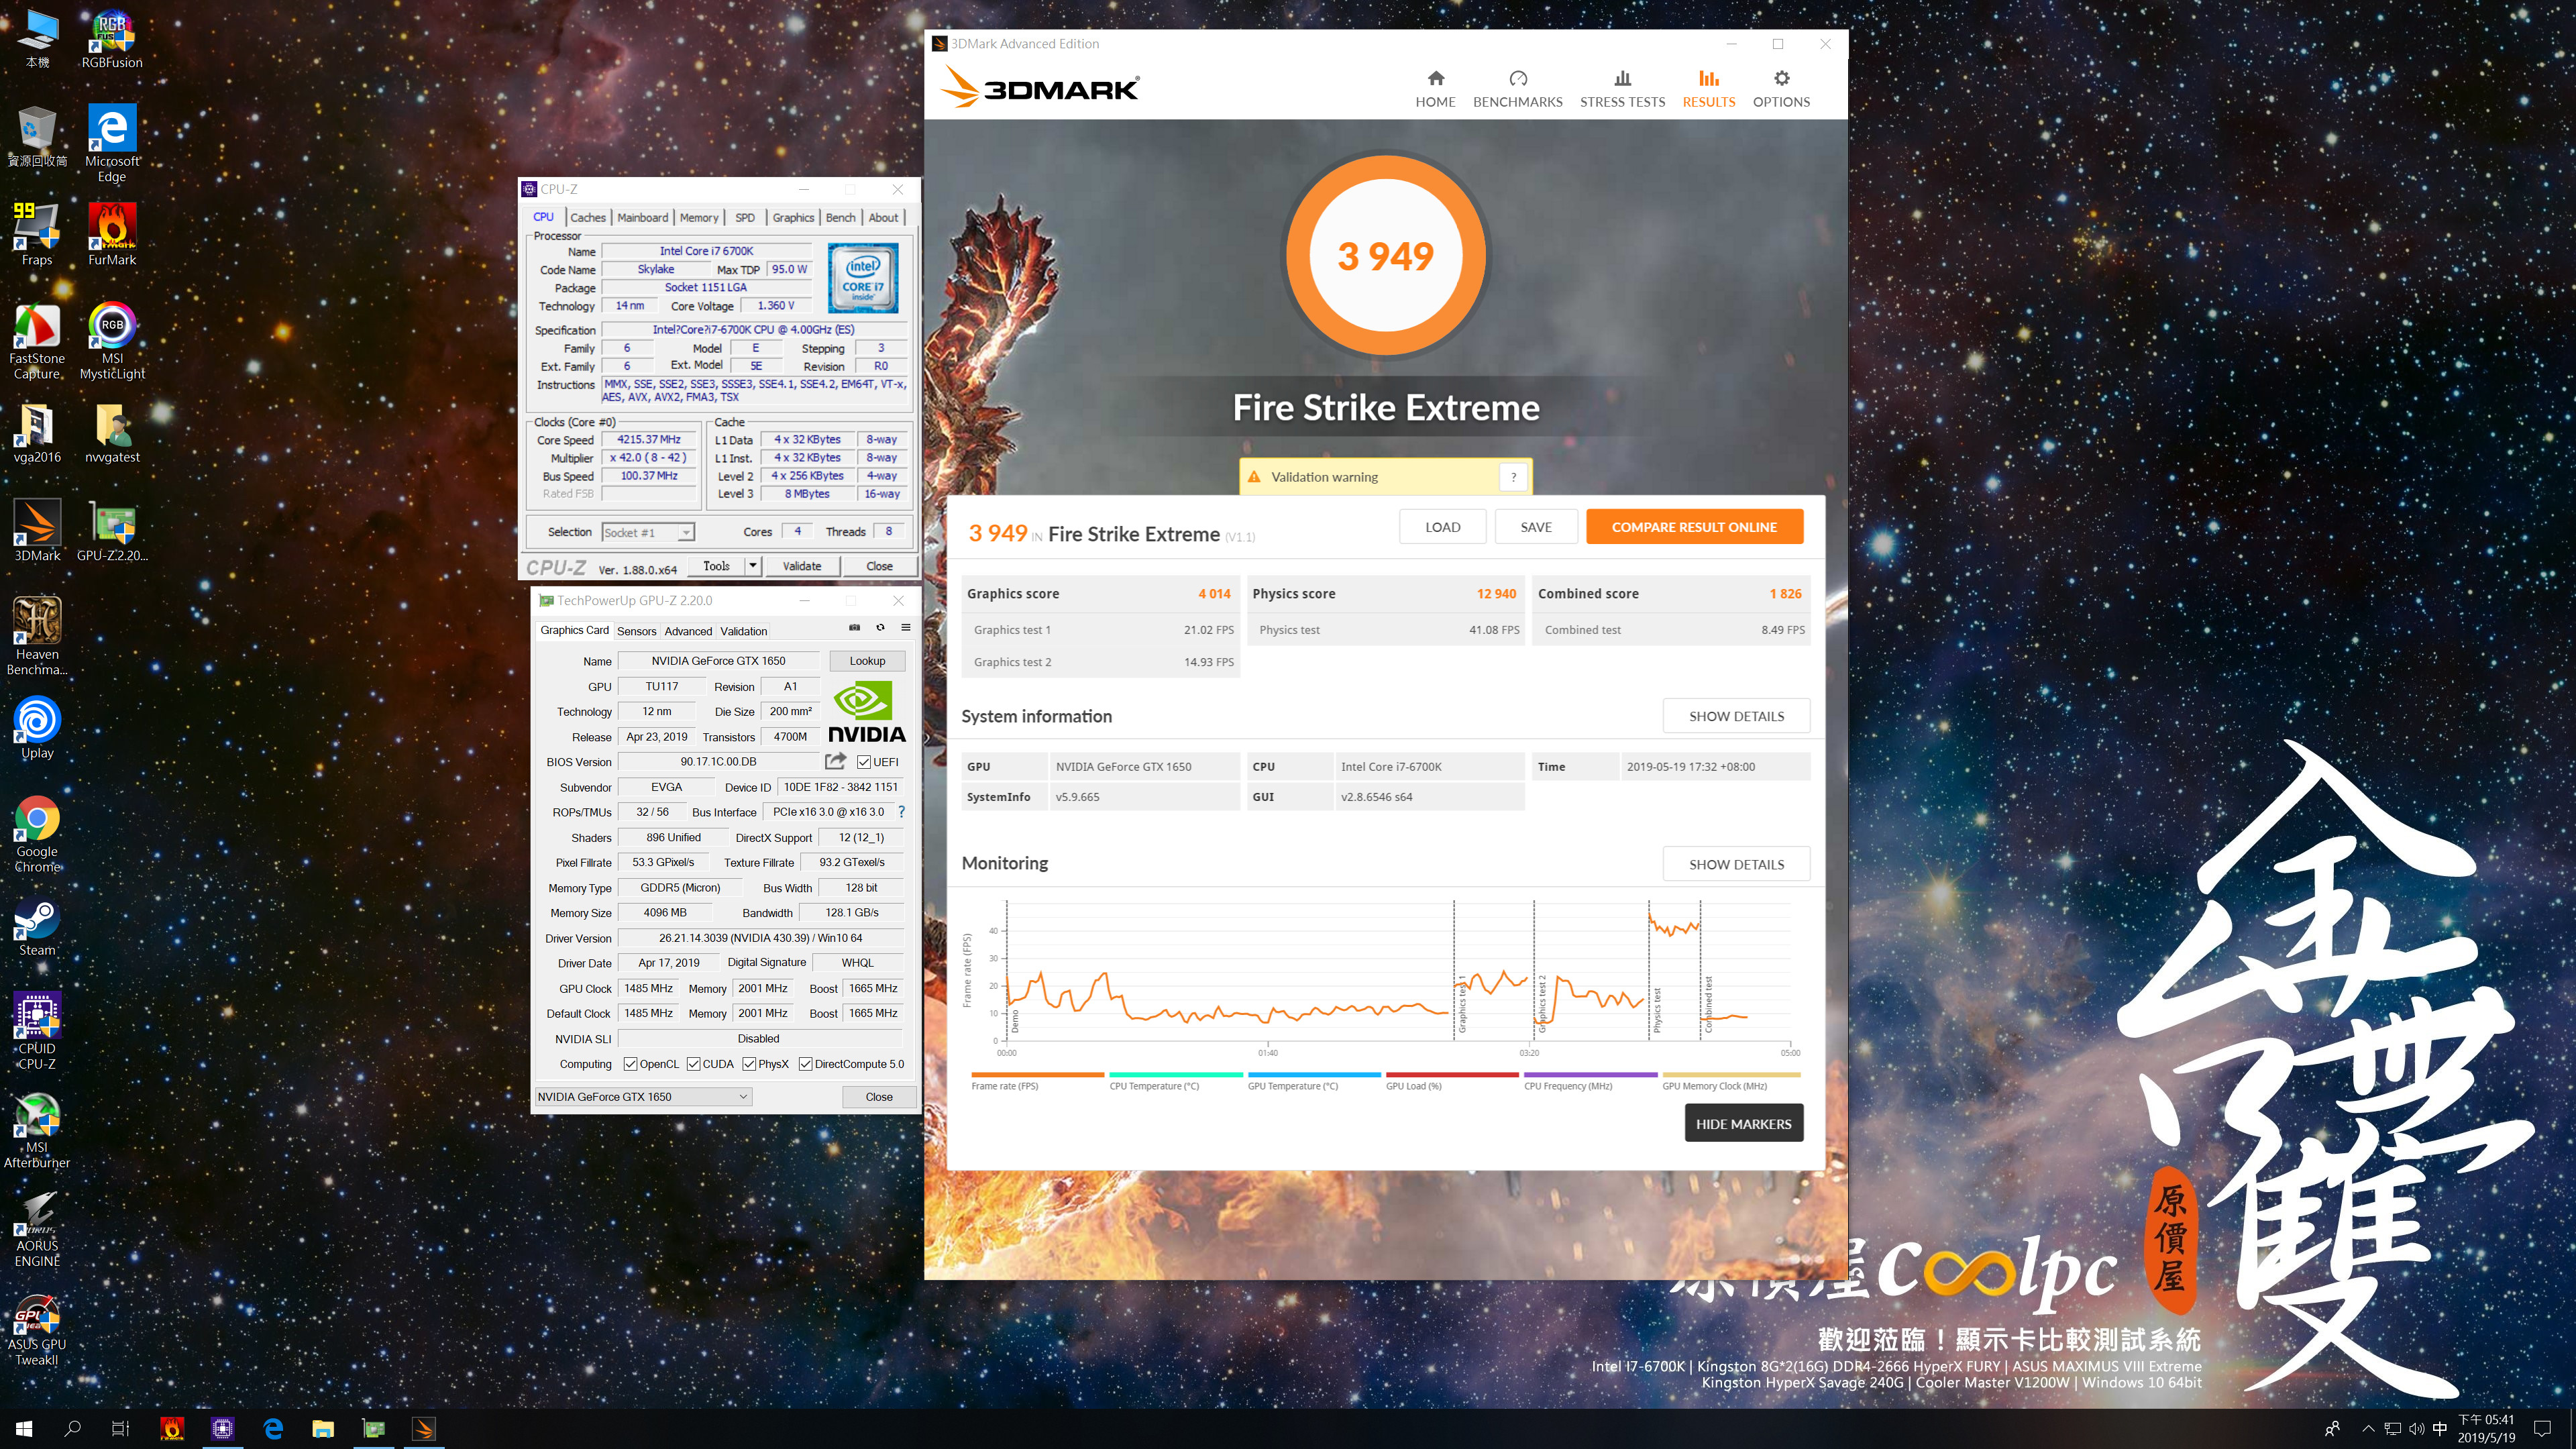This screenshot has height=1449, width=2576.
Task: Open the NVIDIA GeForce GTX 1650 GPU selector
Action: (x=643, y=1097)
